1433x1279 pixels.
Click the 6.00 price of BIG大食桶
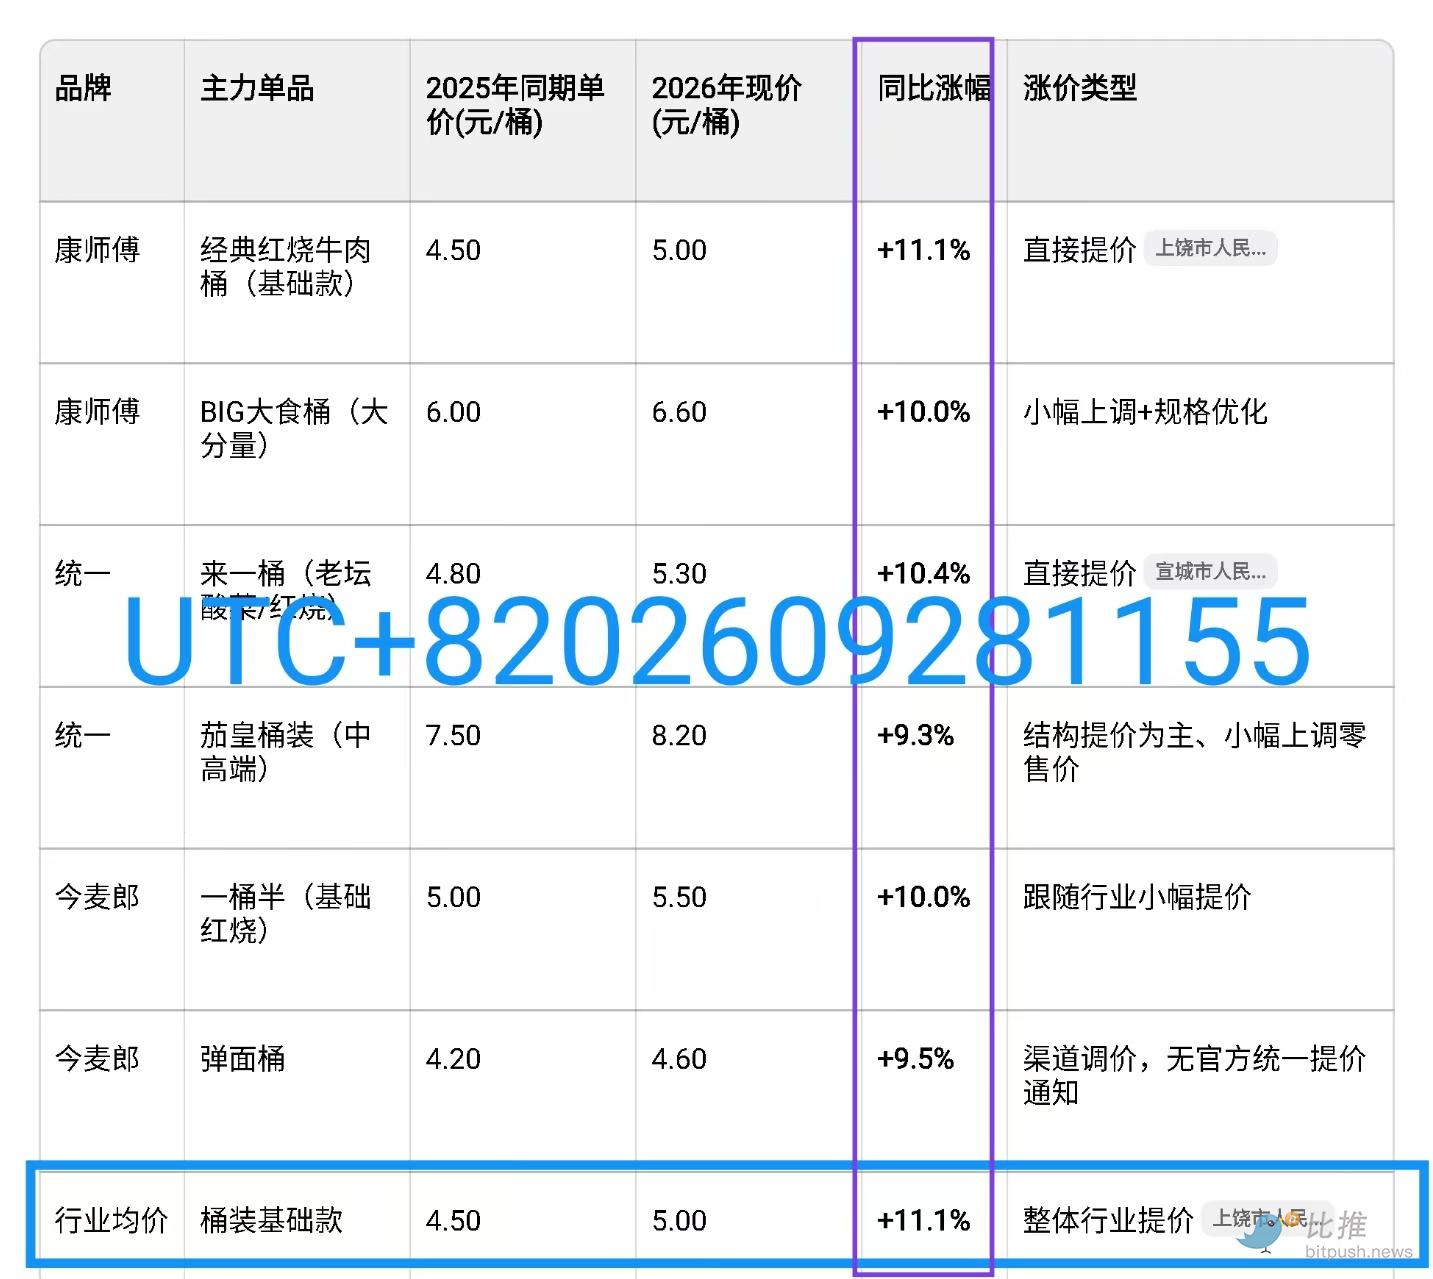[453, 412]
